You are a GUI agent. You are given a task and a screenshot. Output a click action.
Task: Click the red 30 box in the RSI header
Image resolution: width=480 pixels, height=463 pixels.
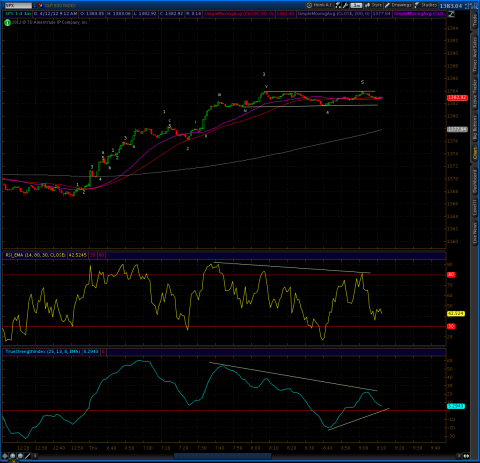92,255
